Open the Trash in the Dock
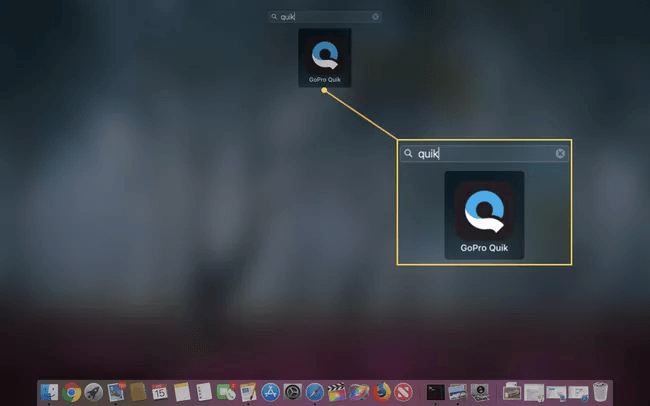 [600, 392]
